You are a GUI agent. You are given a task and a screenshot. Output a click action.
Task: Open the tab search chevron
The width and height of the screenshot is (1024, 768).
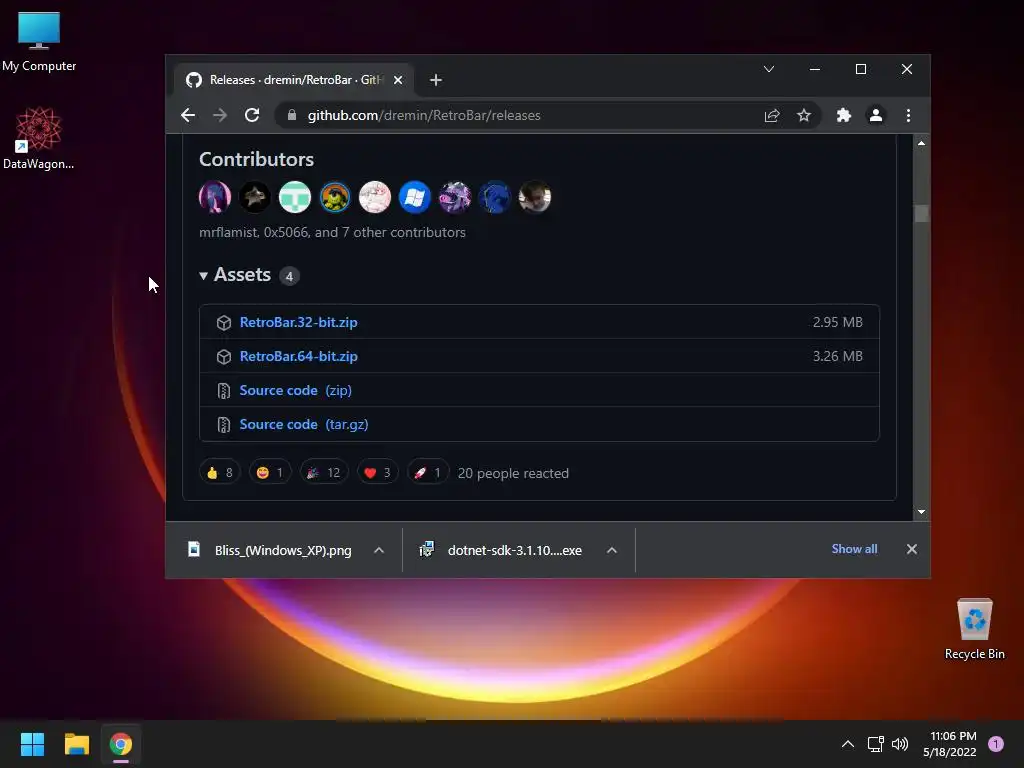tap(769, 69)
